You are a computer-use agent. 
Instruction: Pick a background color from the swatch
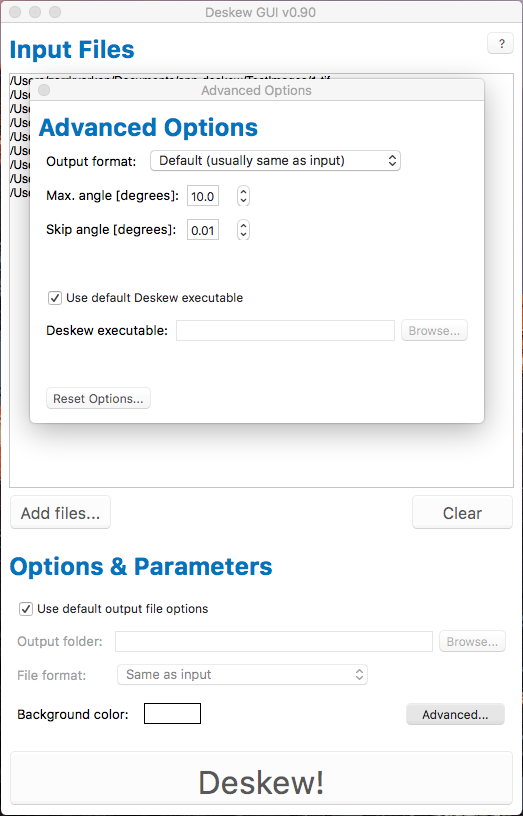click(172, 713)
